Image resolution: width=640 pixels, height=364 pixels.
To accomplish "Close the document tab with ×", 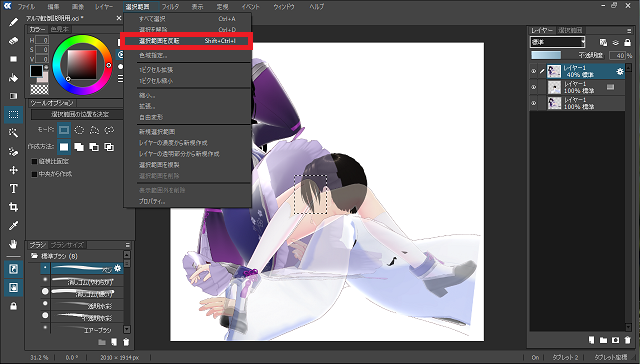I will [119, 18].
